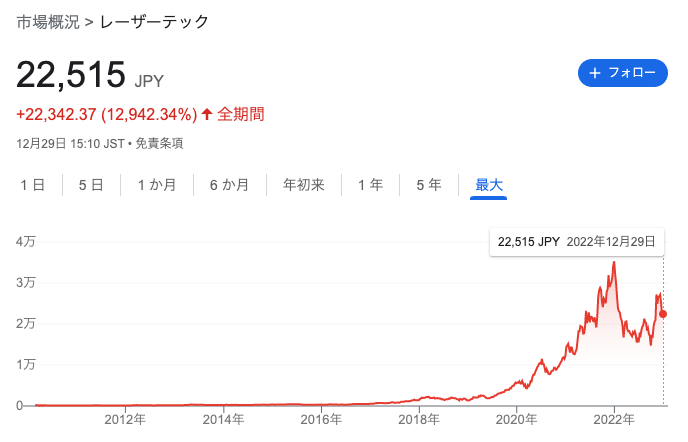Follow stock with フォロー button

pyautogui.click(x=623, y=73)
